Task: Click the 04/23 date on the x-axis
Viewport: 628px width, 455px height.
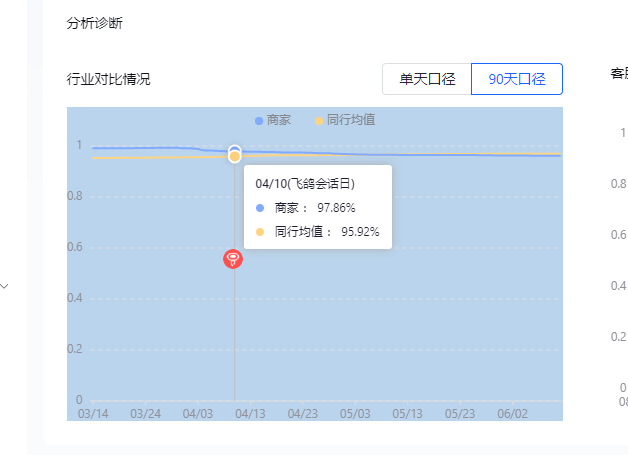Action: pos(303,412)
